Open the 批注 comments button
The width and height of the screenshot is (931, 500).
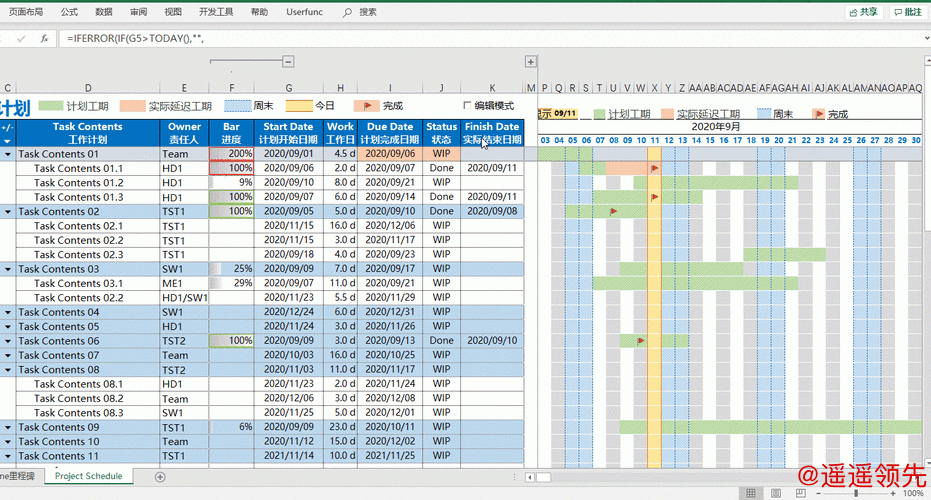coord(907,12)
